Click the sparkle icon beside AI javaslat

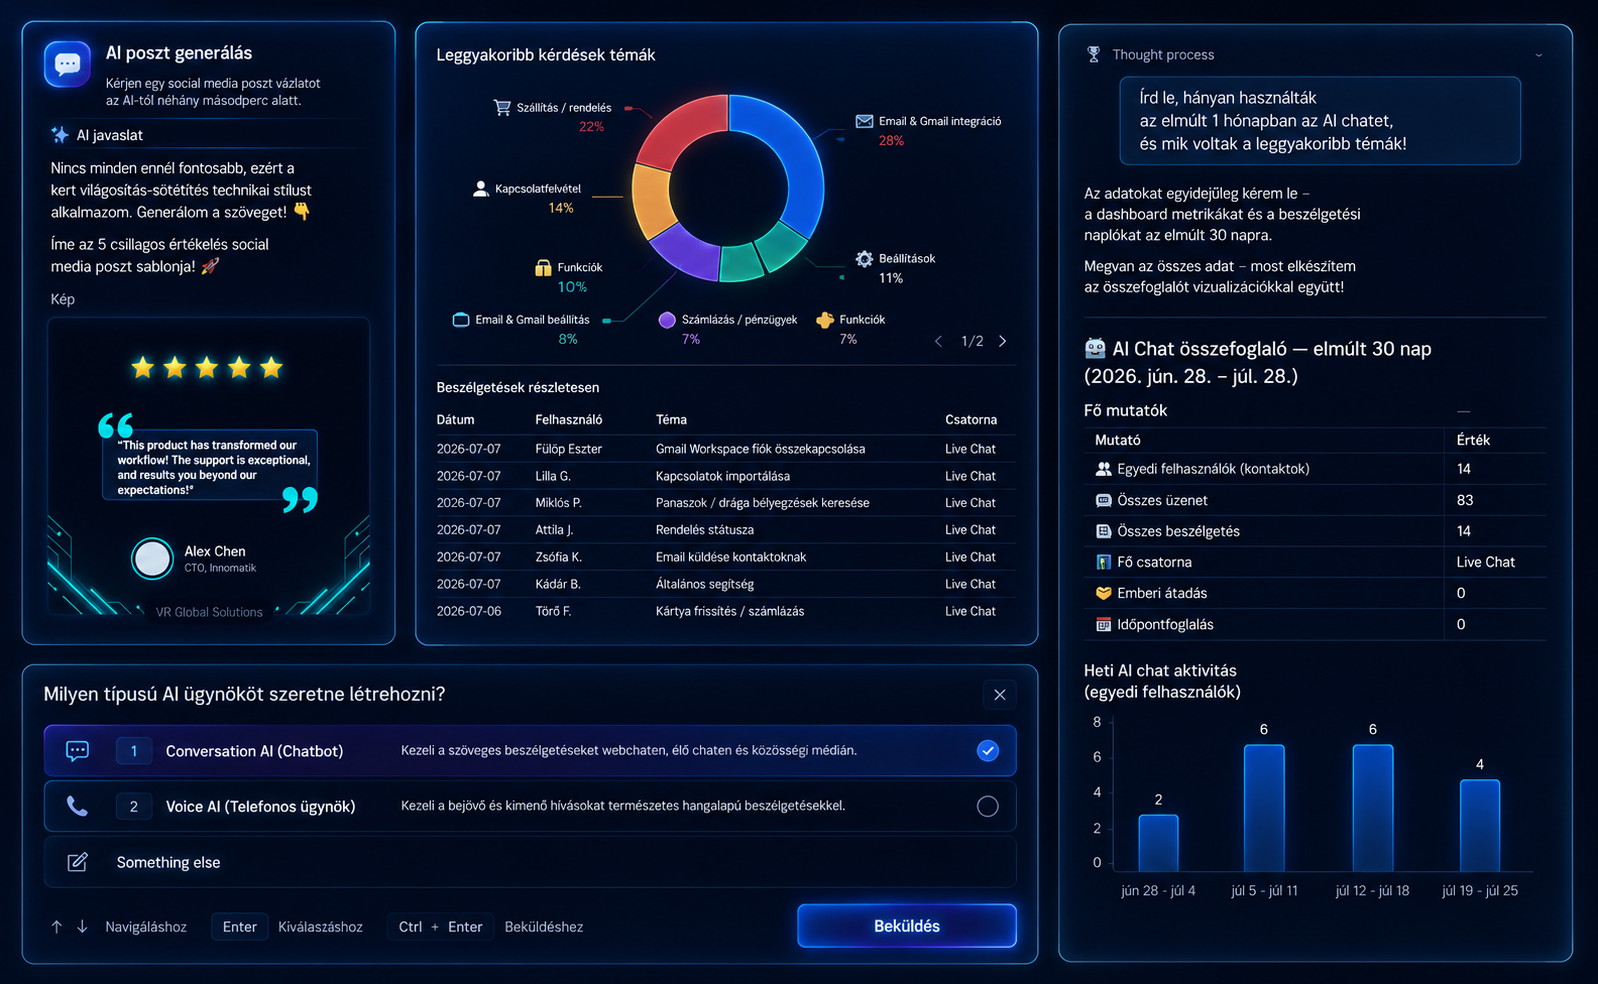coord(60,135)
